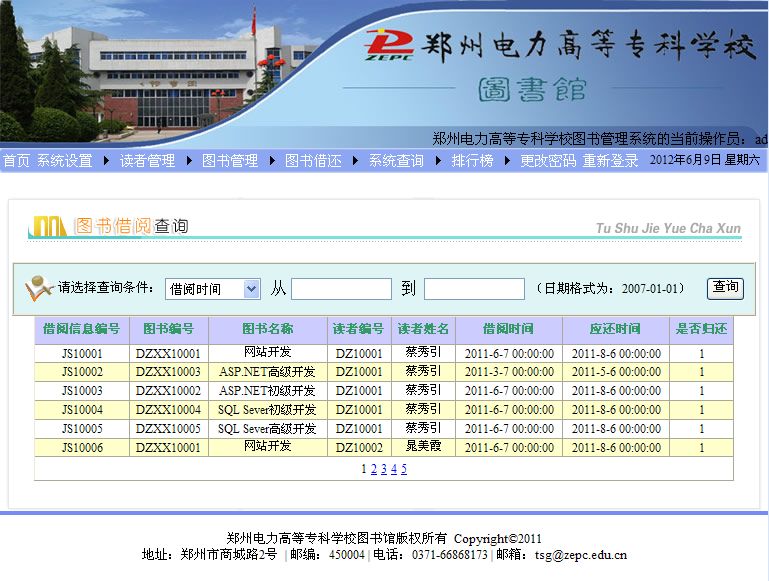Click due time 2011-5-6 00:00:00
This screenshot has height=581, width=769.
point(616,372)
